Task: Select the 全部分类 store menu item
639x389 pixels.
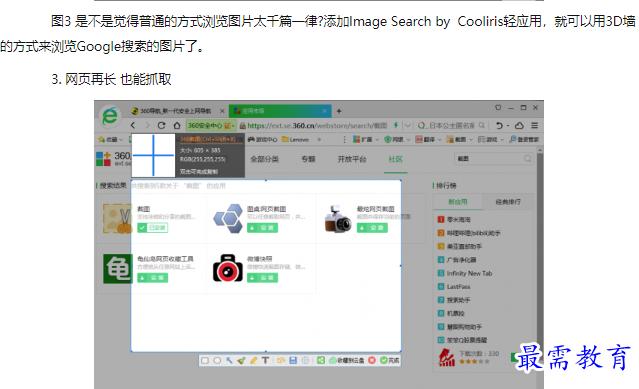Action: pos(264,159)
